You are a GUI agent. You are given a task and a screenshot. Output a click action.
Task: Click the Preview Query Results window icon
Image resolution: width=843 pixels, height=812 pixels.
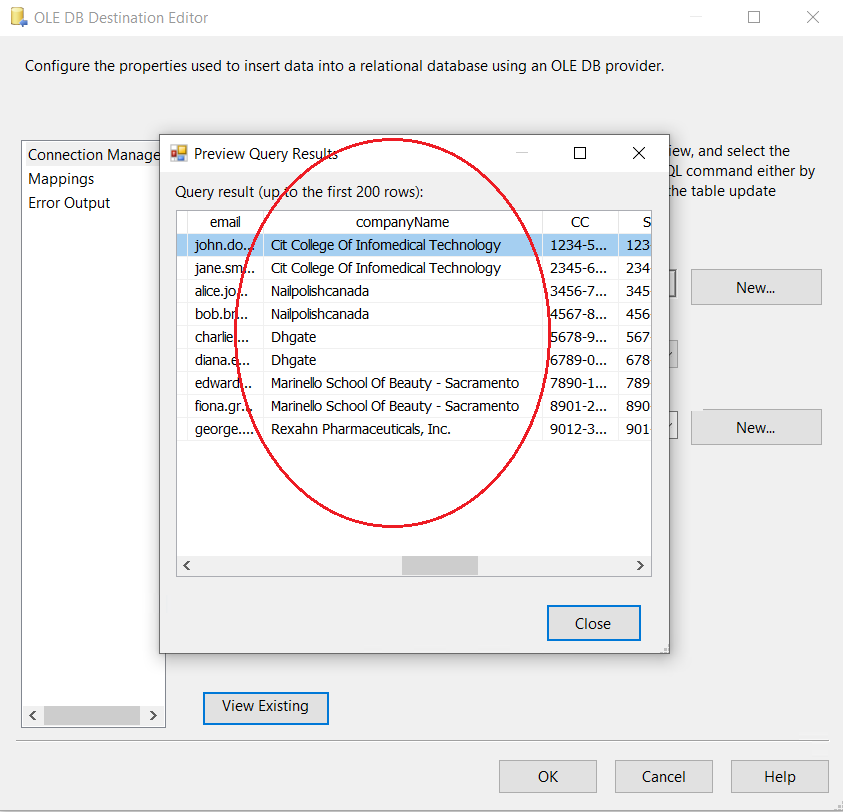(179, 153)
